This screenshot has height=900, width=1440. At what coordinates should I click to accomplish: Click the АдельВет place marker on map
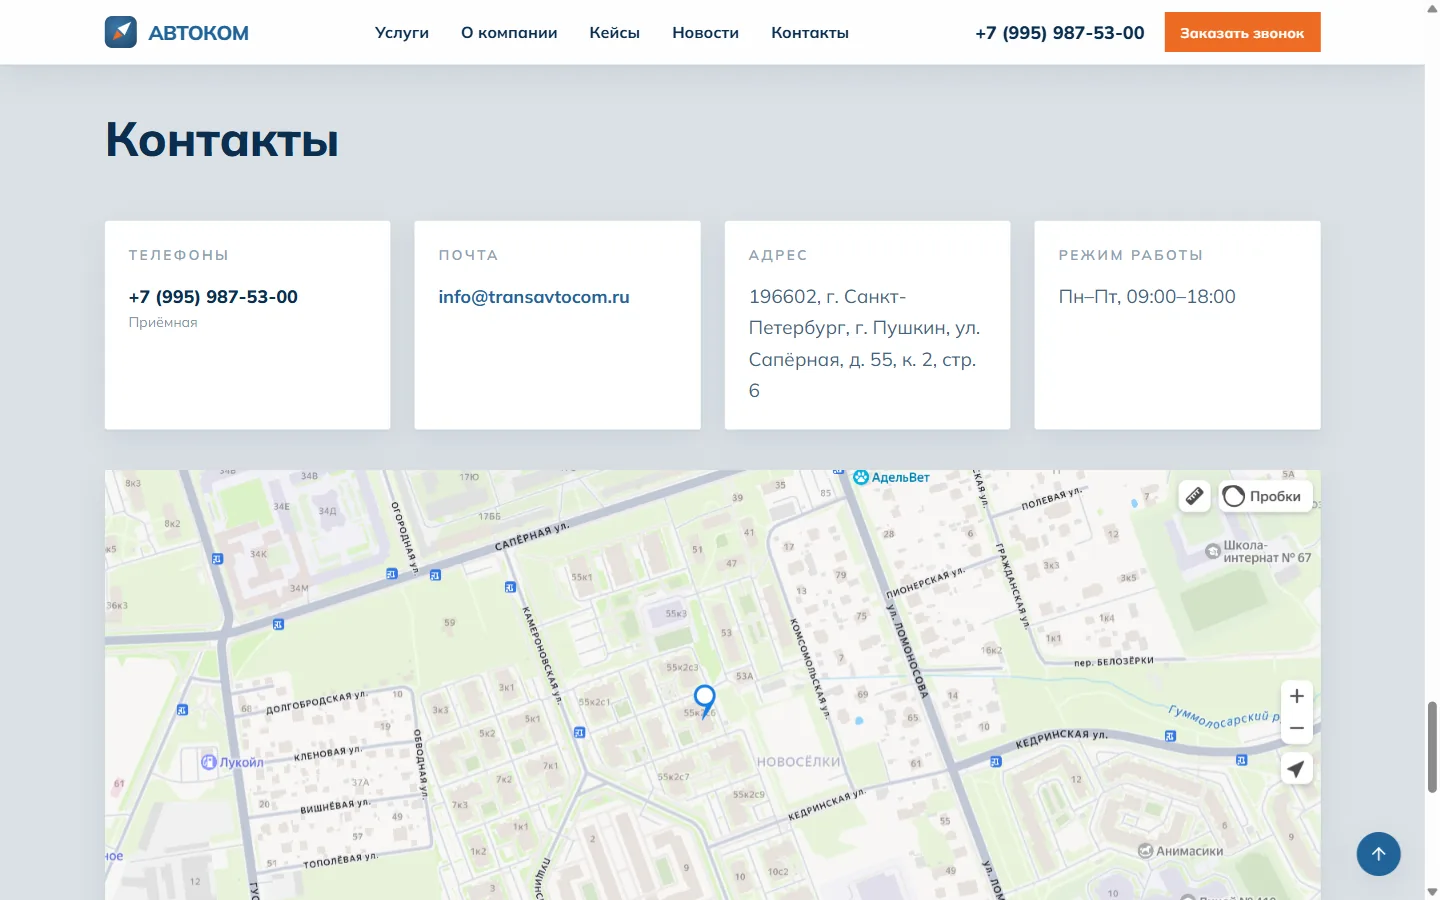pyautogui.click(x=891, y=478)
